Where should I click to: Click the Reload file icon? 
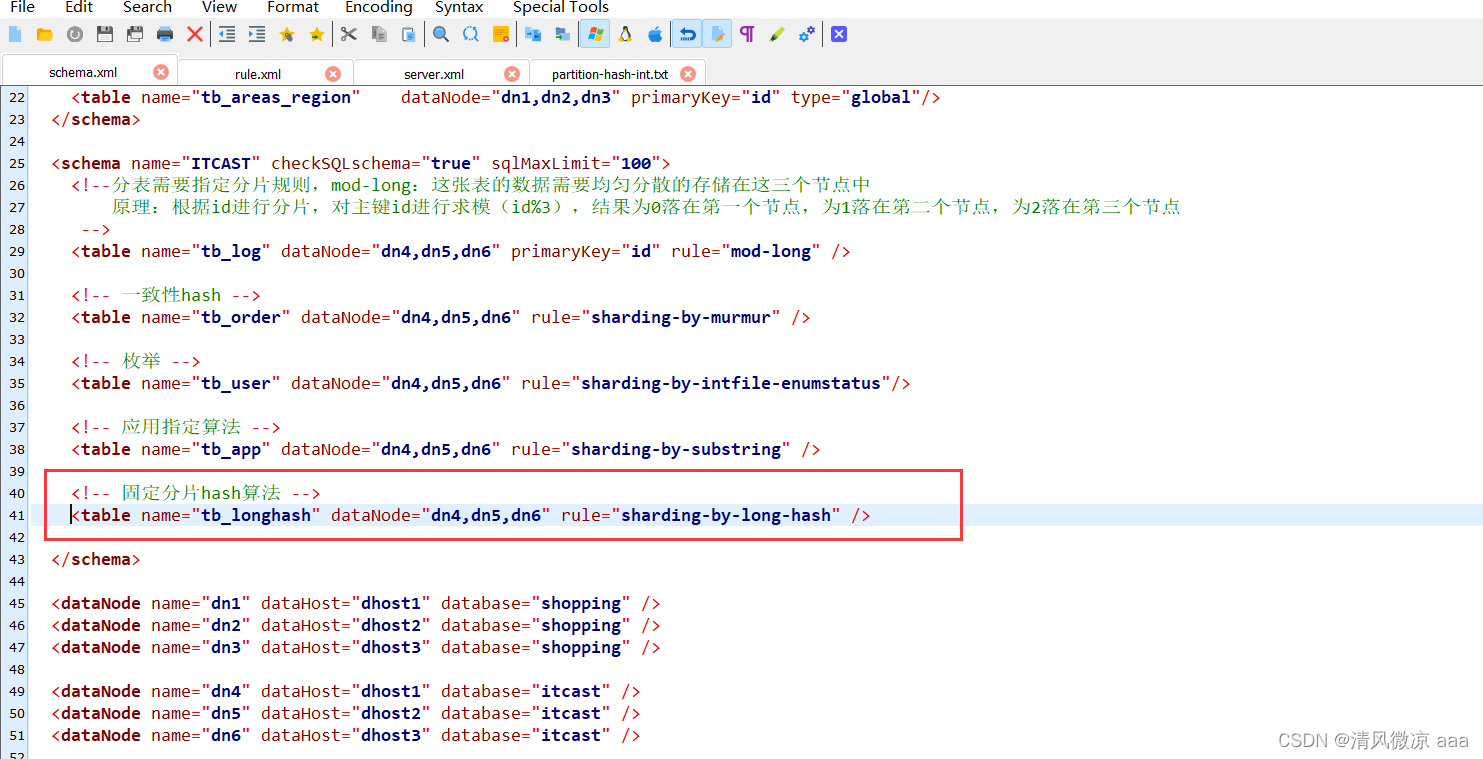pyautogui.click(x=75, y=35)
